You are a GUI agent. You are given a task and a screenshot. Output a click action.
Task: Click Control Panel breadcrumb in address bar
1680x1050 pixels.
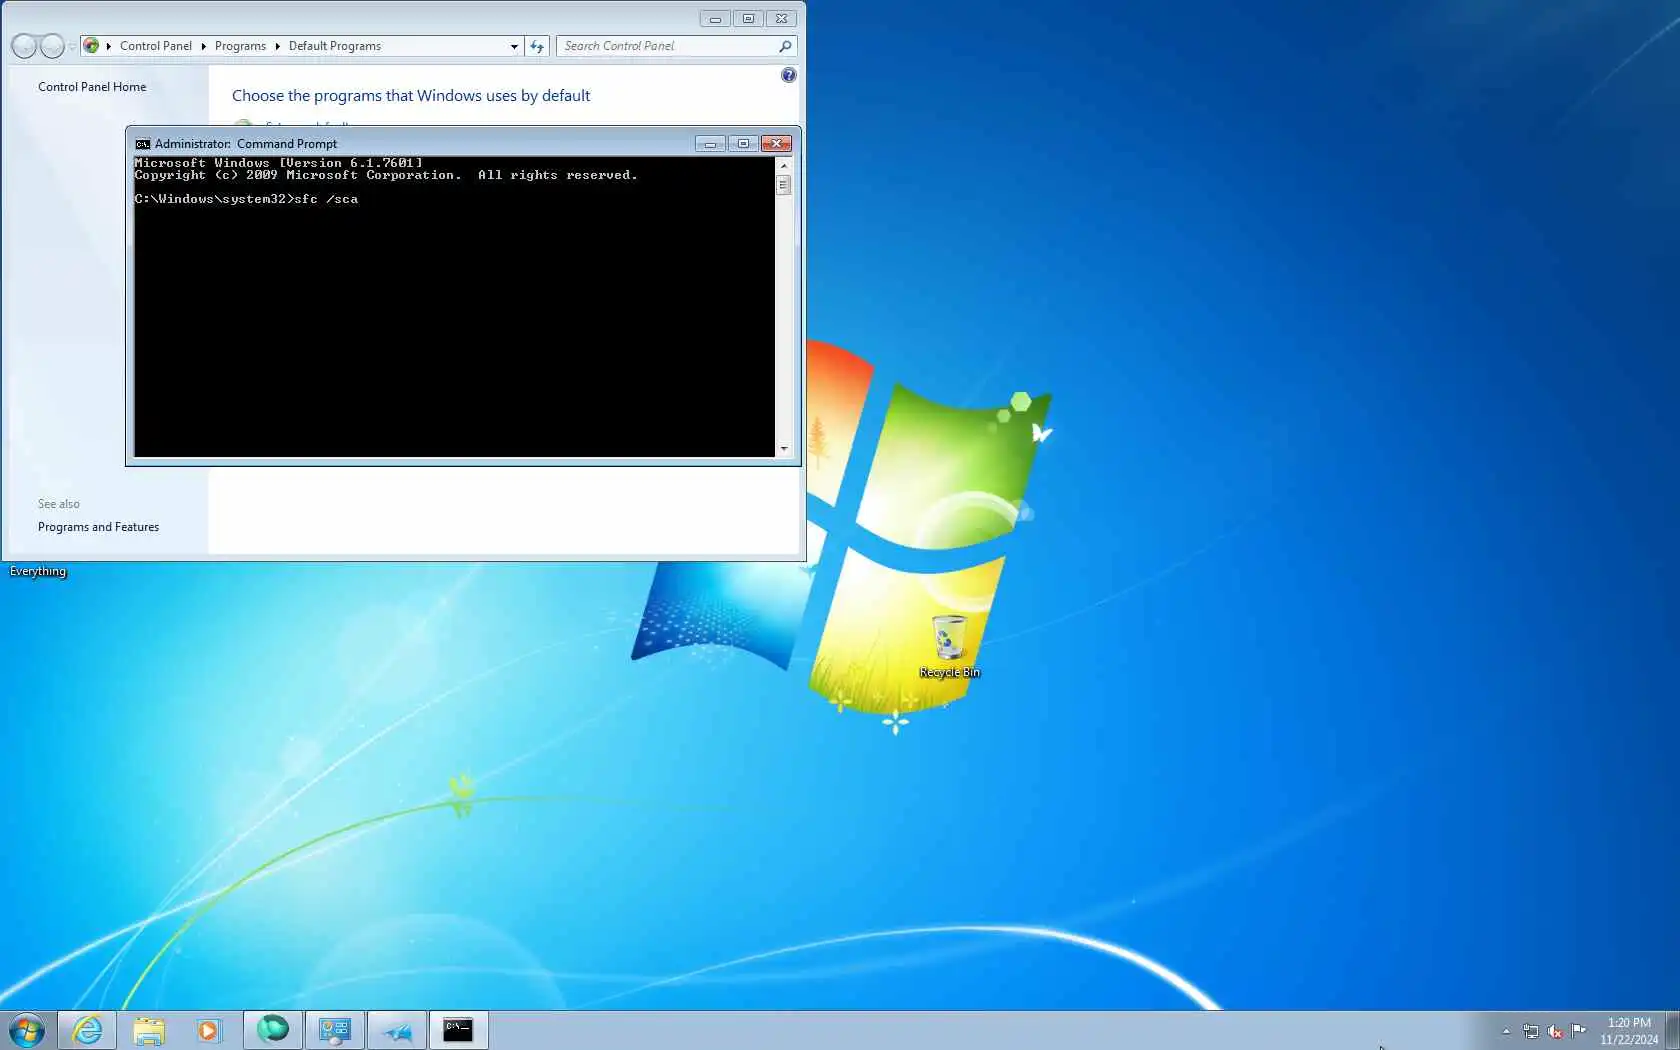click(156, 46)
